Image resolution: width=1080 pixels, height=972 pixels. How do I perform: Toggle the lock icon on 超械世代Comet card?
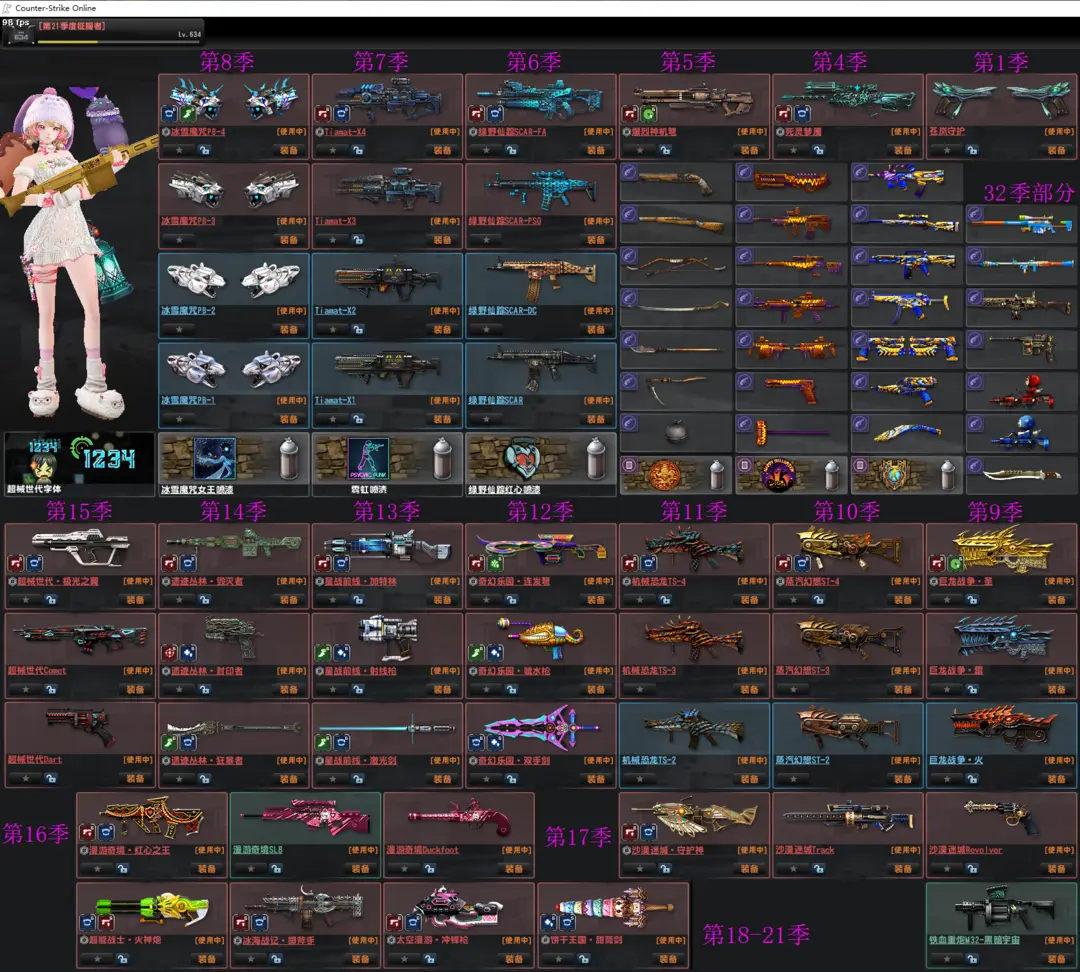pos(51,689)
